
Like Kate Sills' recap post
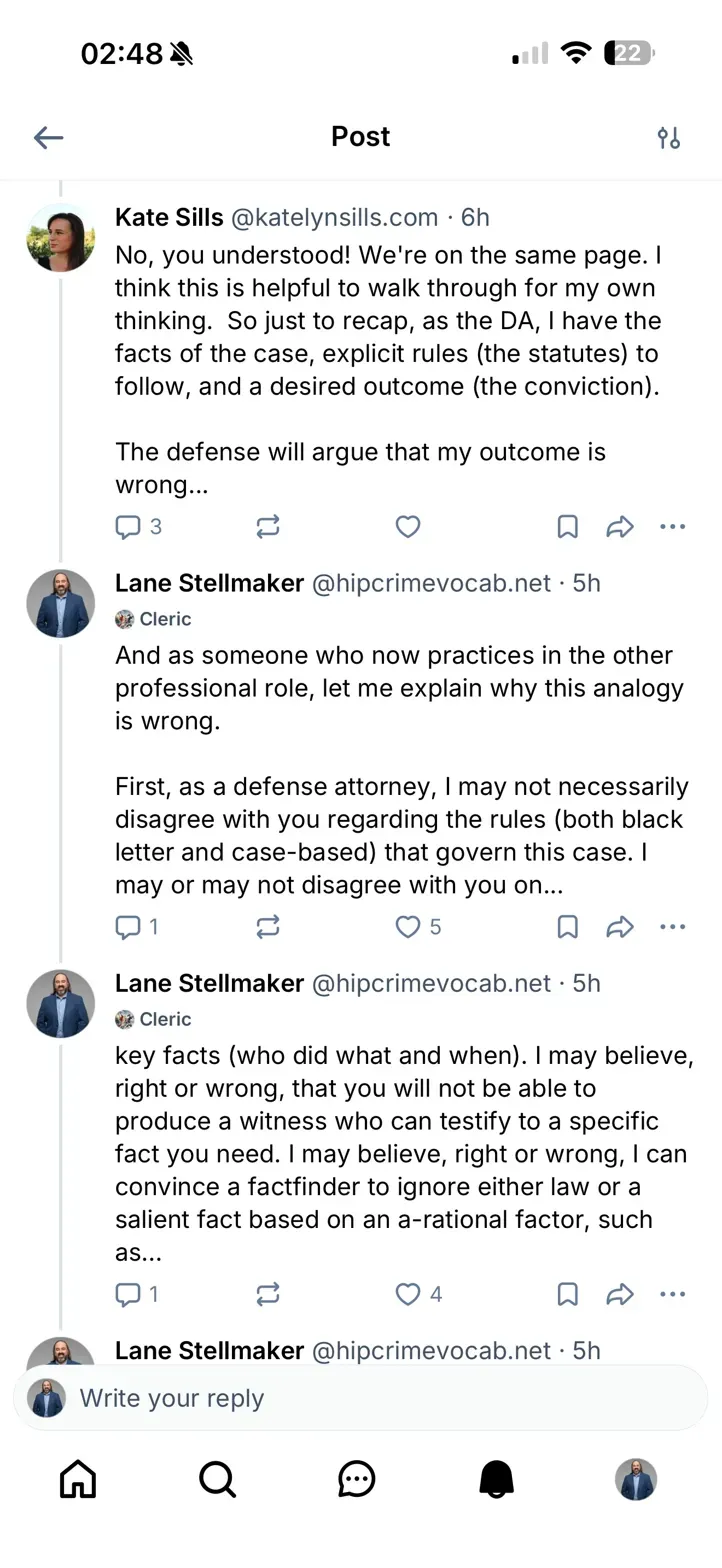408,527
